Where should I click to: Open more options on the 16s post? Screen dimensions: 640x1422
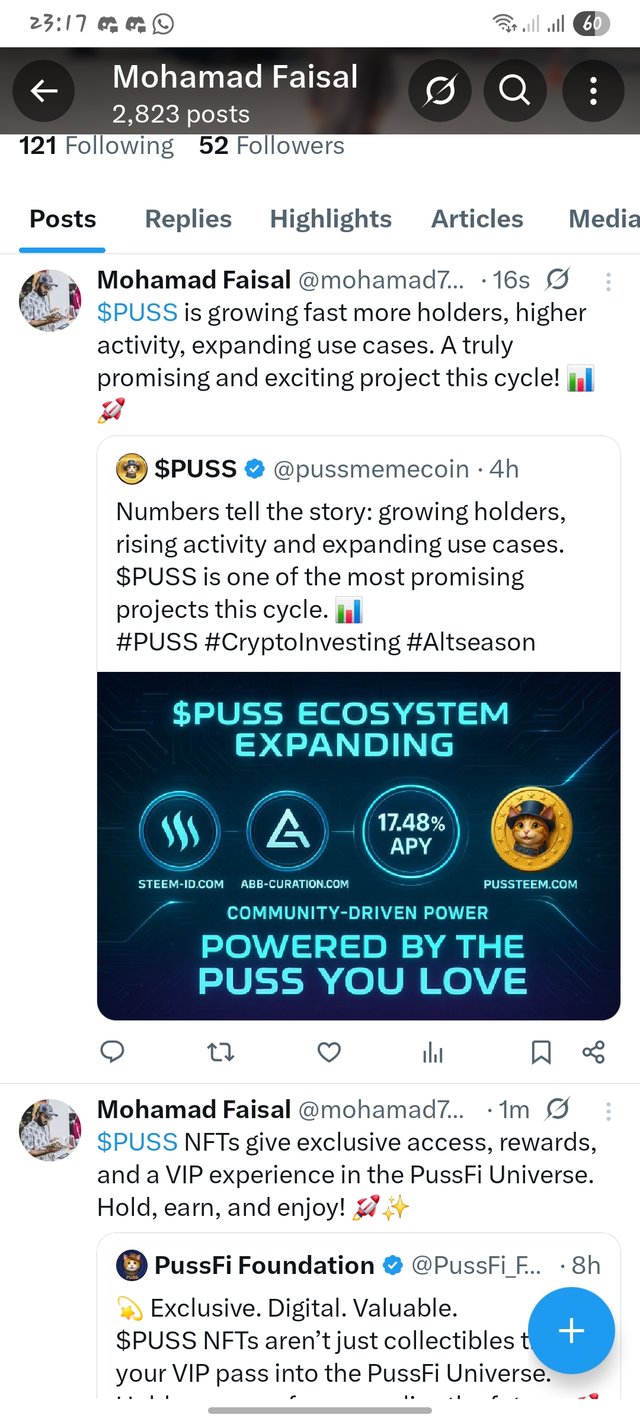tap(608, 280)
